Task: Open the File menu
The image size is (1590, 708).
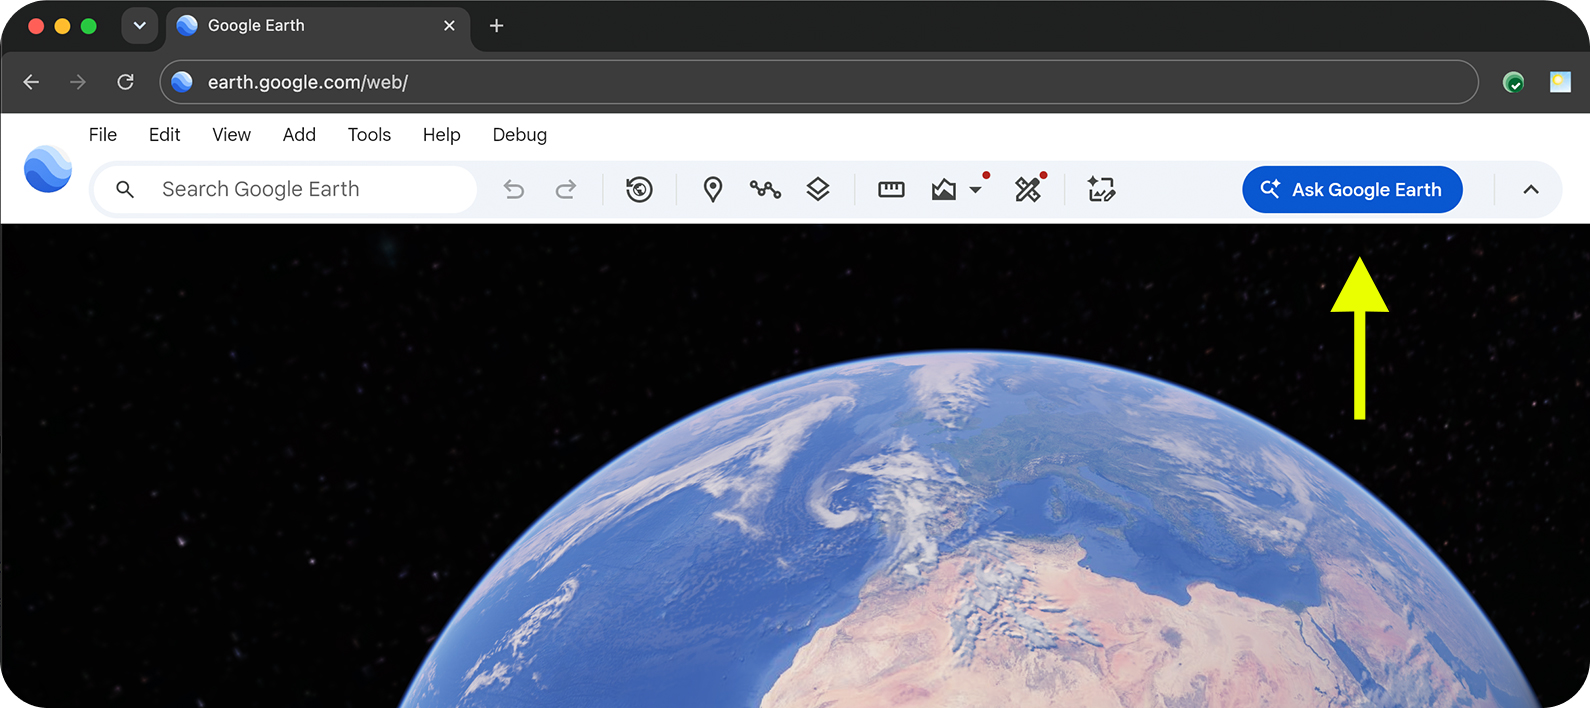Action: pyautogui.click(x=102, y=134)
